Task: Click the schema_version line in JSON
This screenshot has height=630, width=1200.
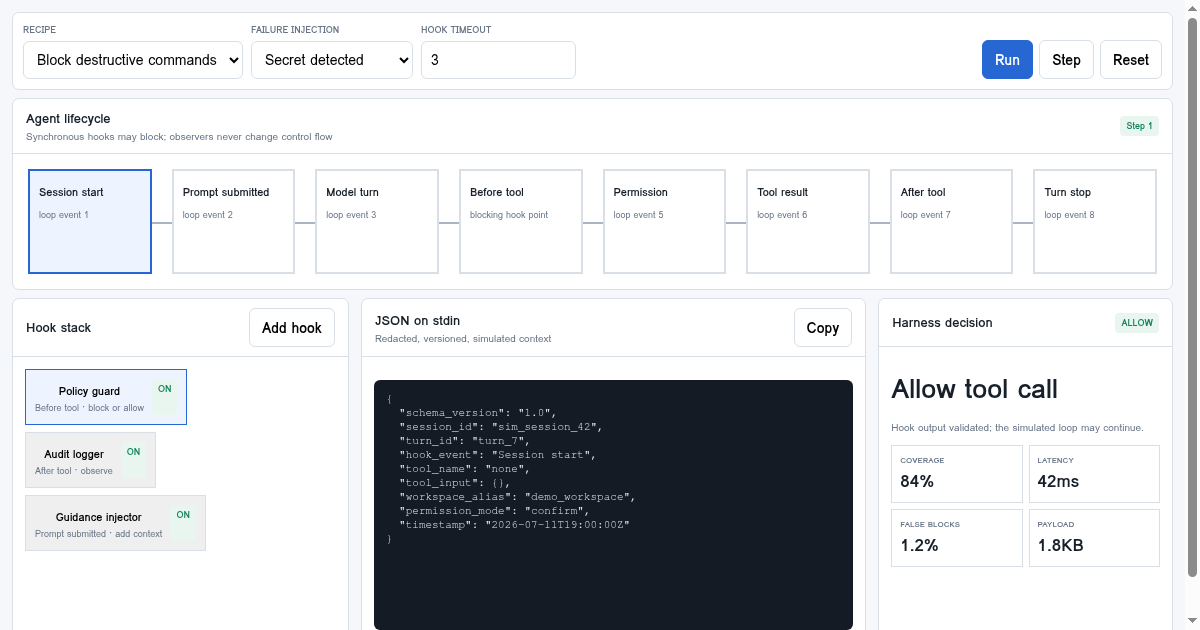Action: point(477,412)
